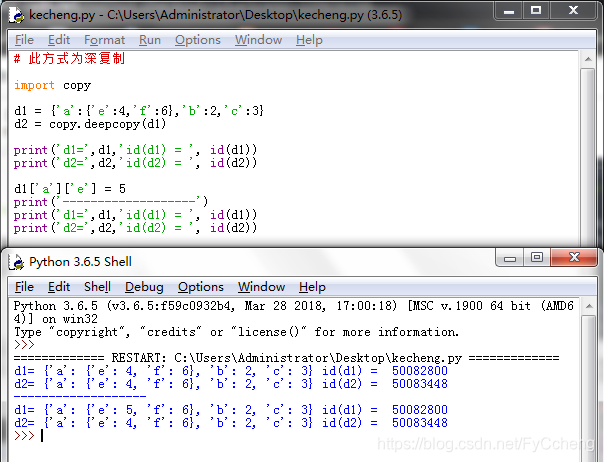Click the d1 dictionary definition line
This screenshot has width=604, height=462.
pyautogui.click(x=139, y=111)
